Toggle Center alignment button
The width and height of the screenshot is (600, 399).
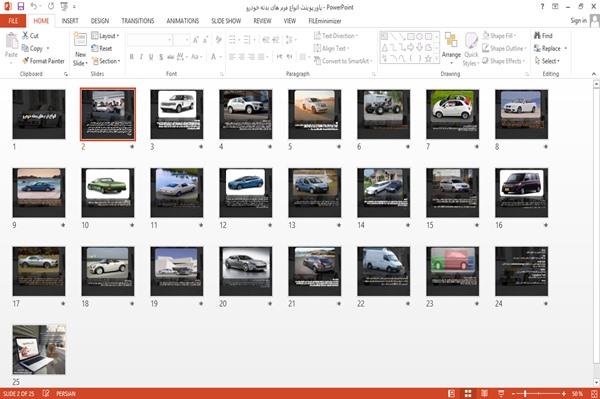[241, 57]
